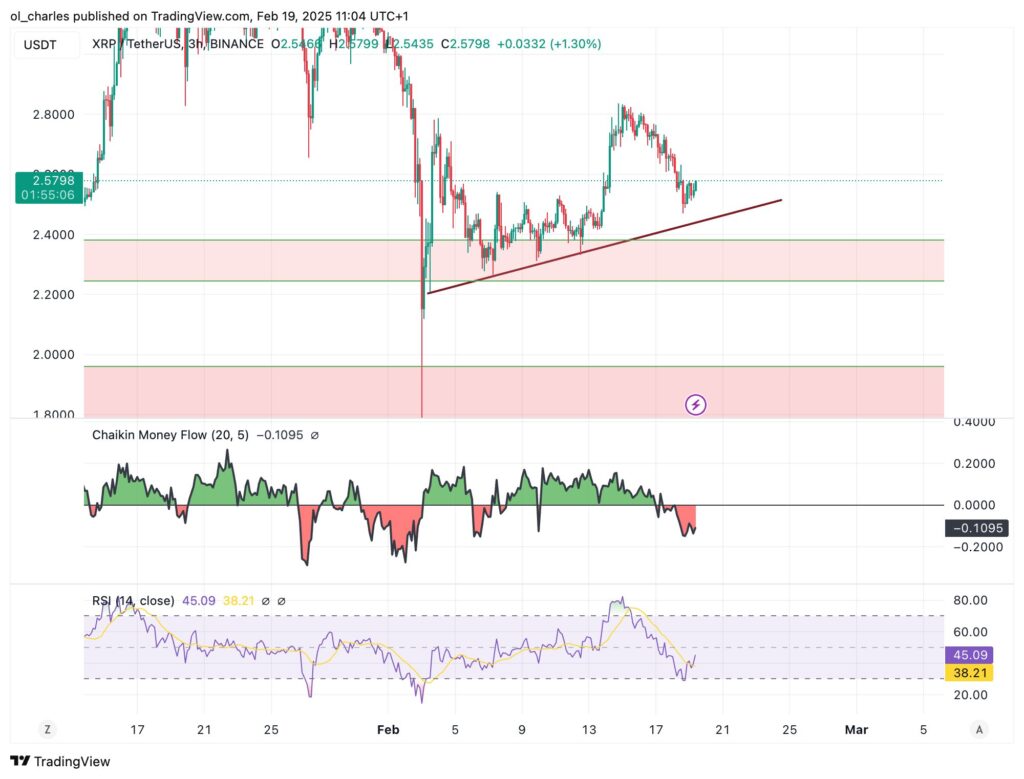Click the first ⌀ icon after 45.09 value
This screenshot has width=1024, height=779.
pyautogui.click(x=264, y=601)
